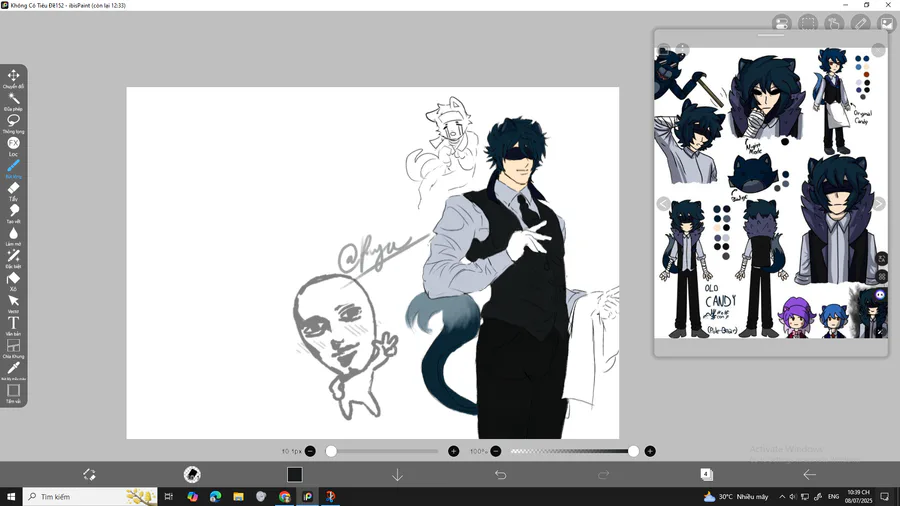Open the FX Lọc filter tool
Image resolution: width=900 pixels, height=506 pixels.
click(x=13, y=145)
